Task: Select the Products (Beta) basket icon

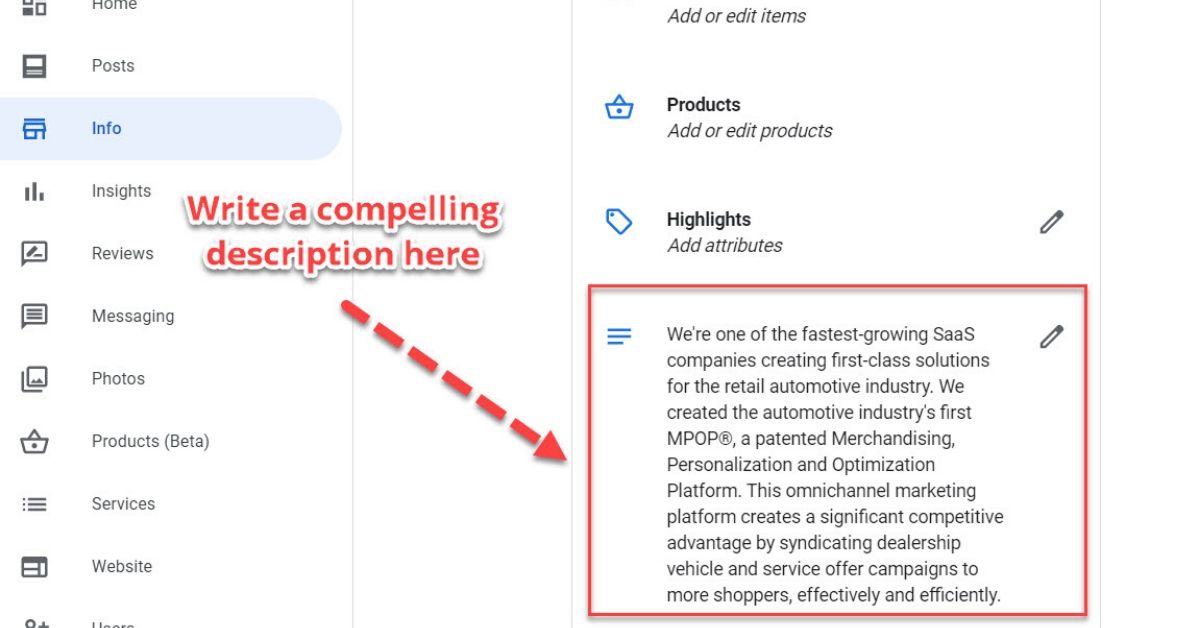Action: tap(34, 441)
